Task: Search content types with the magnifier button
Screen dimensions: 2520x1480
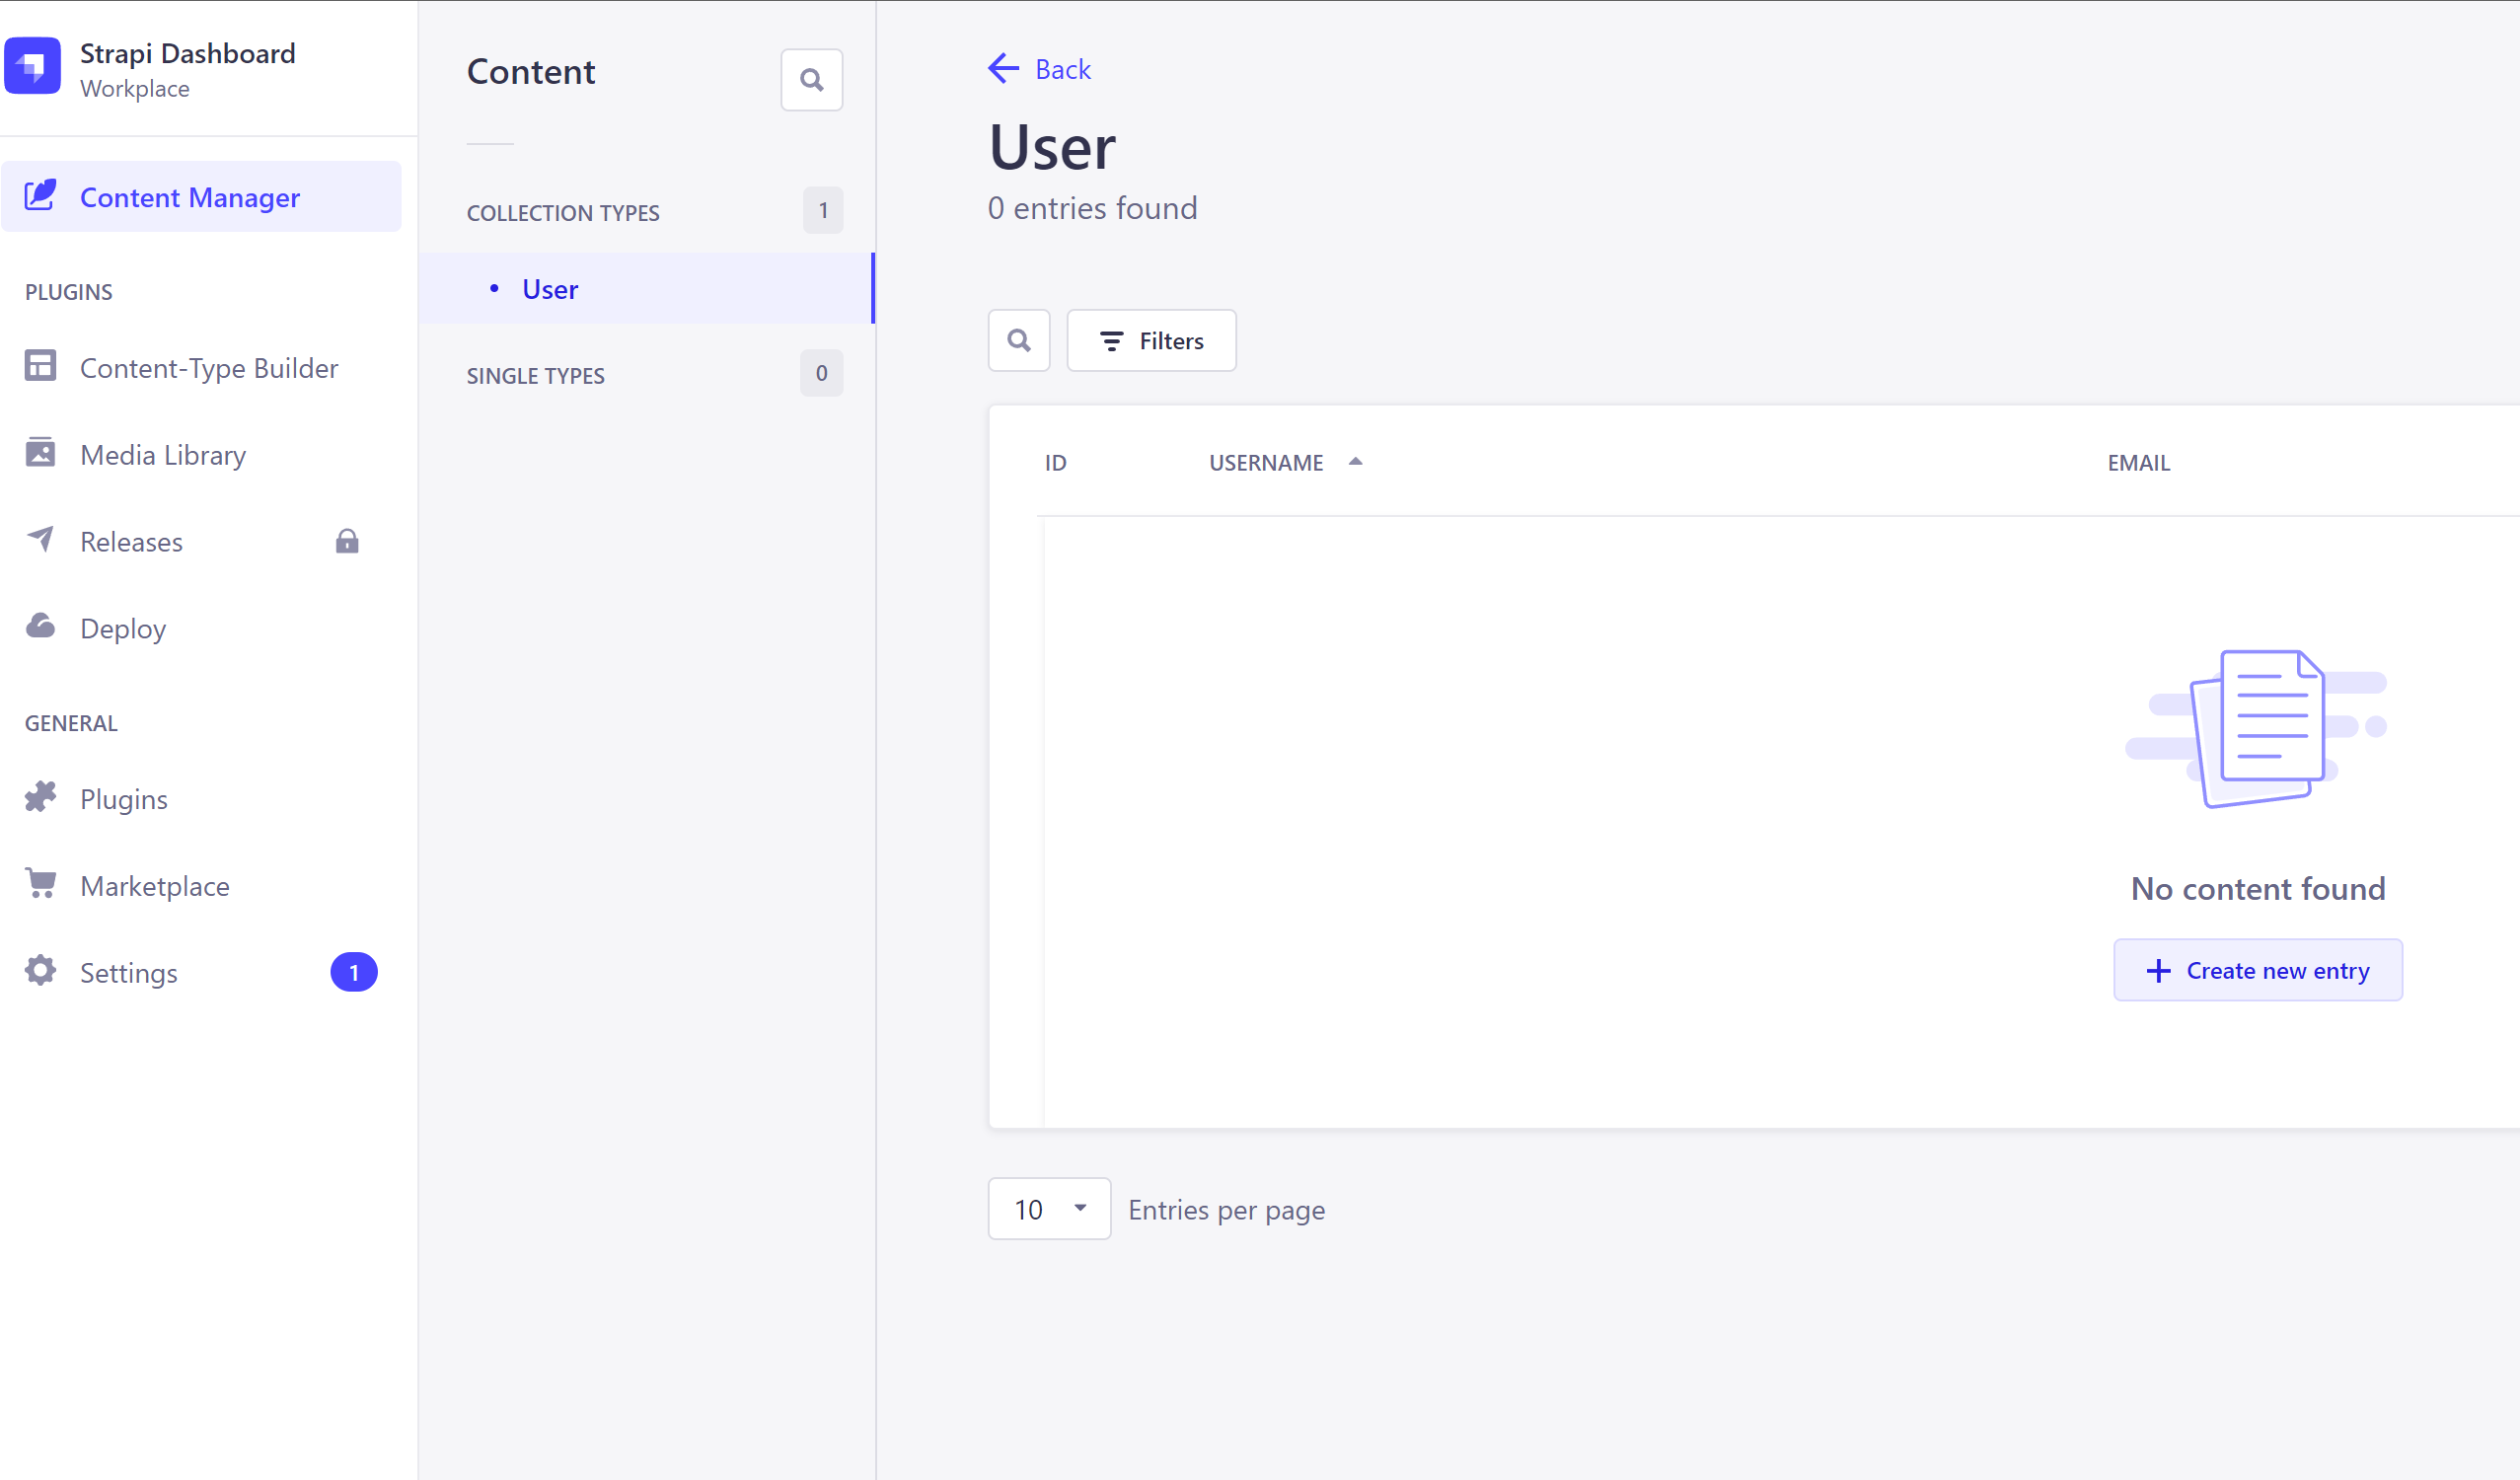Action: [x=812, y=80]
